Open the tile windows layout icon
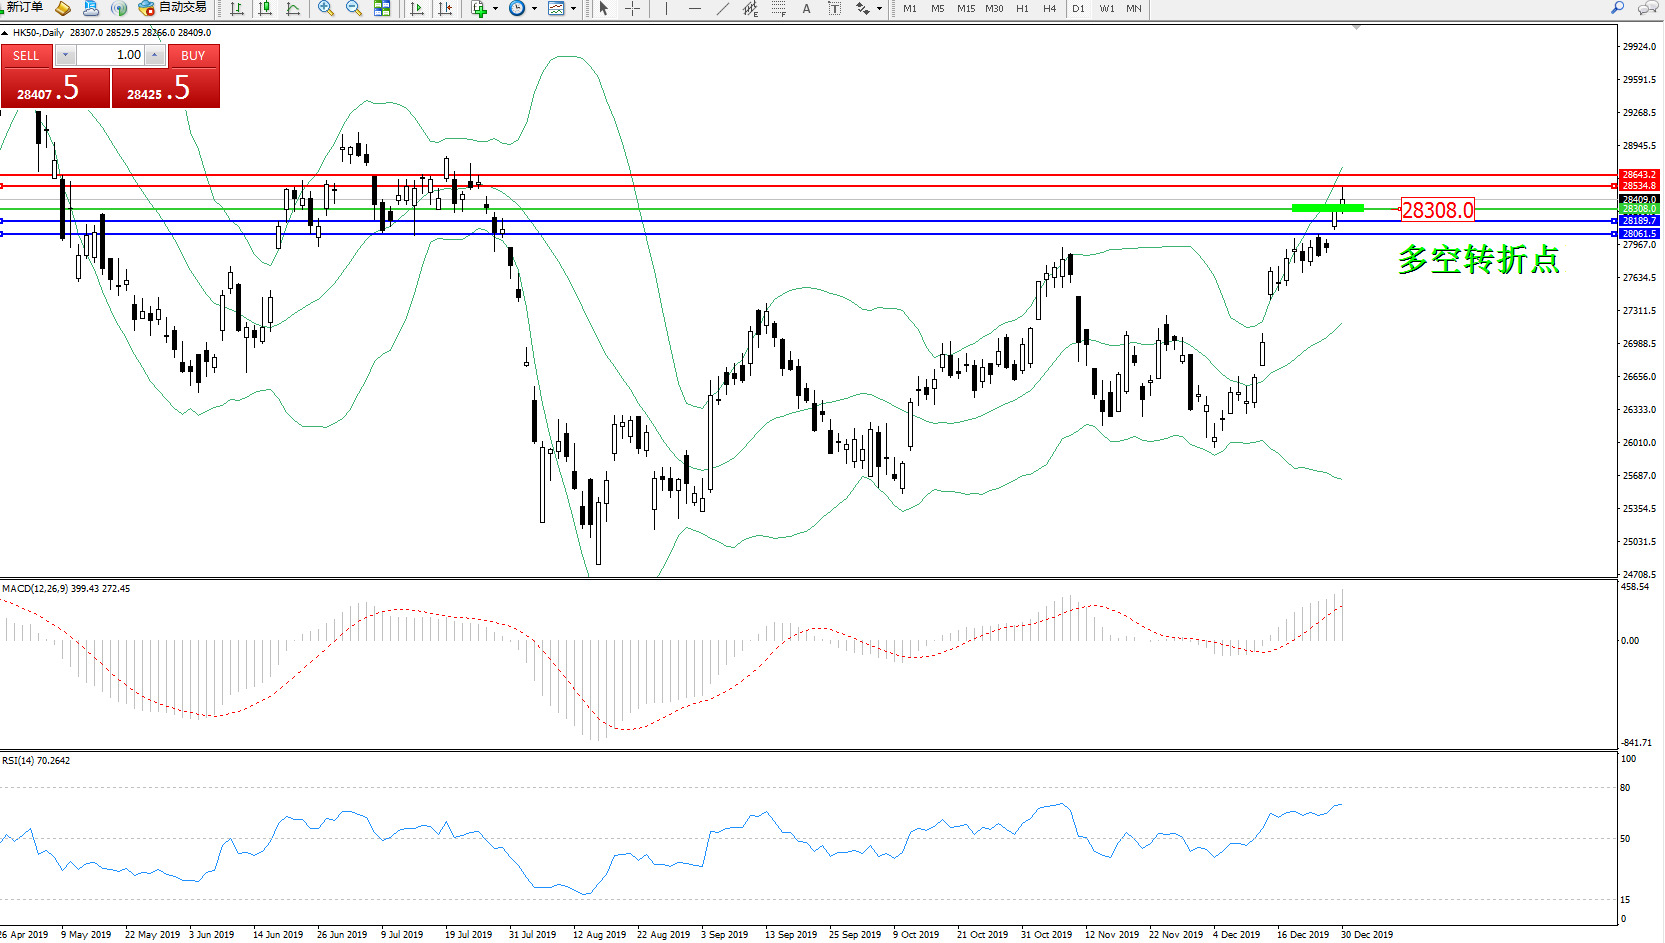The width and height of the screenshot is (1665, 943). tap(382, 8)
